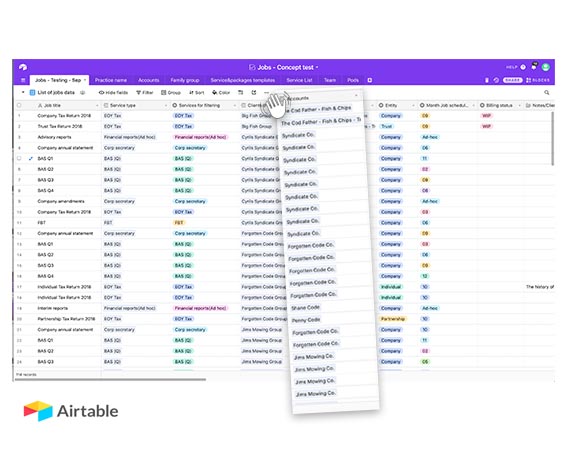The width and height of the screenshot is (567, 455).
Task: Click the SHARE button
Action: 512,80
